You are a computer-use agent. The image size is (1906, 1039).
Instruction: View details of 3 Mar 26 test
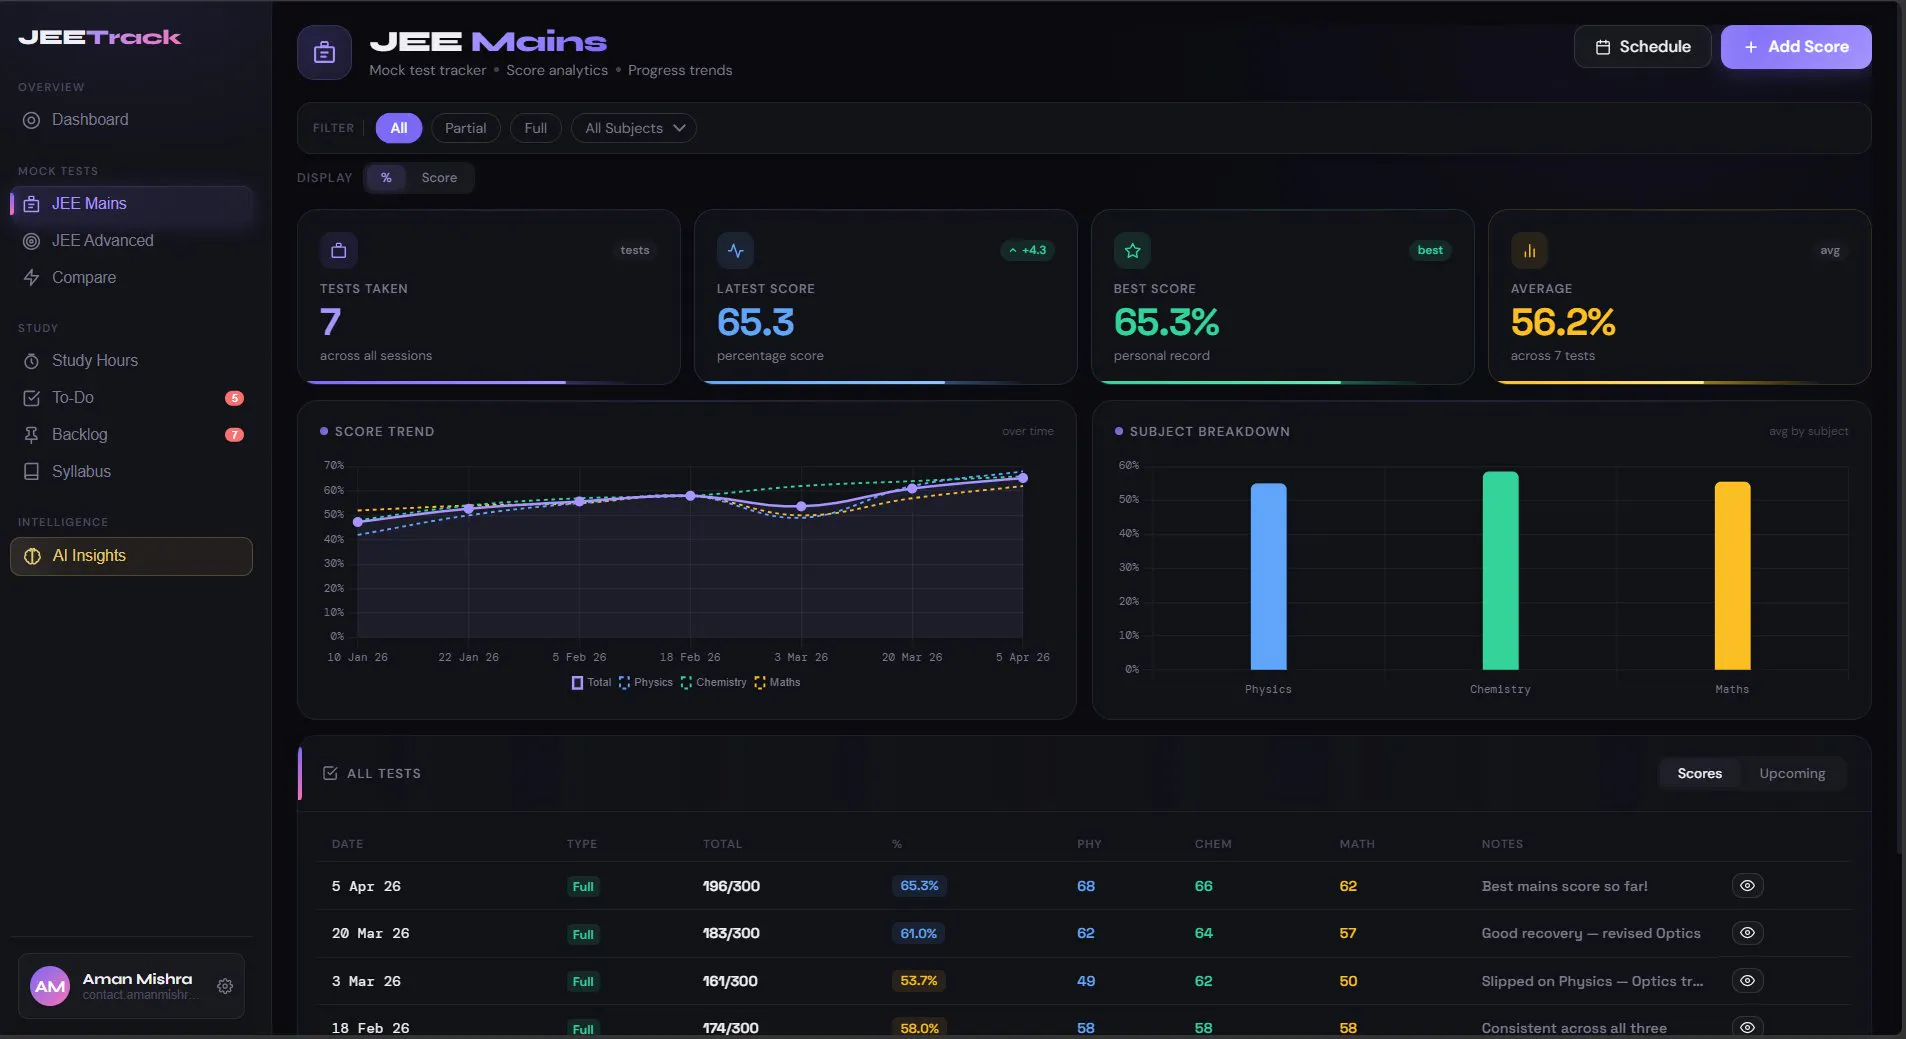(1747, 981)
